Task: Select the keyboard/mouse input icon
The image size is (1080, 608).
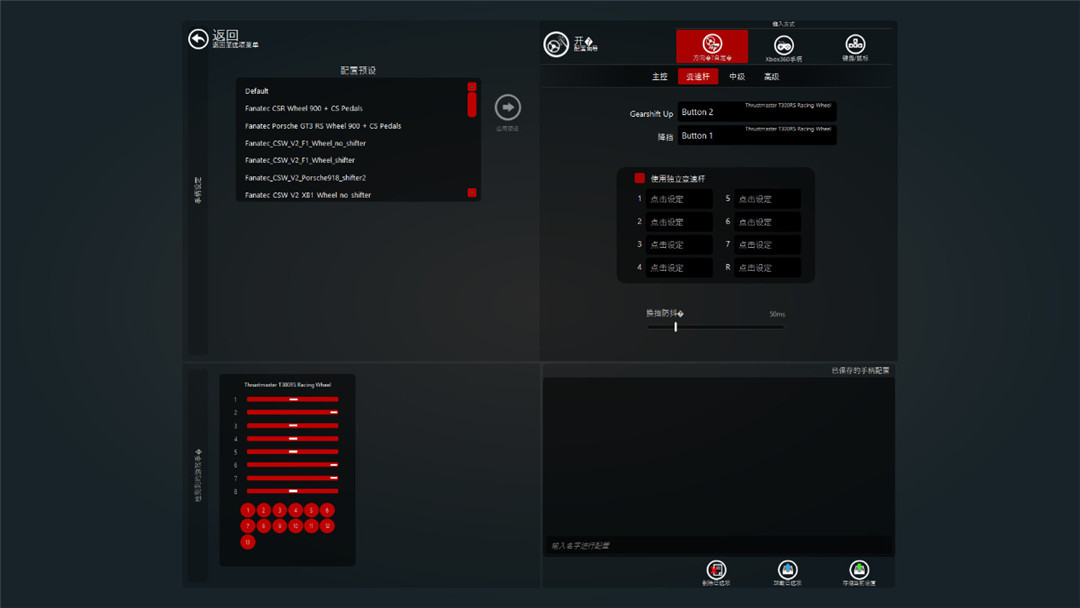Action: point(855,46)
